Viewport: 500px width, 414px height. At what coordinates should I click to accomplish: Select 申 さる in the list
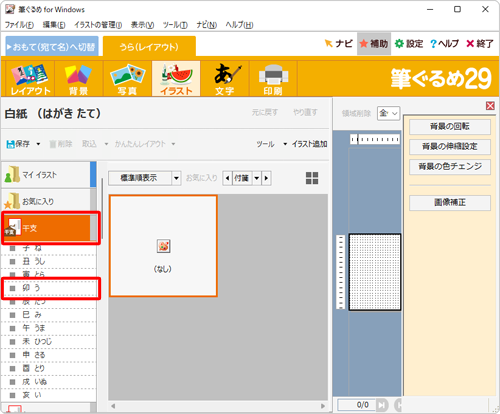coord(49,355)
